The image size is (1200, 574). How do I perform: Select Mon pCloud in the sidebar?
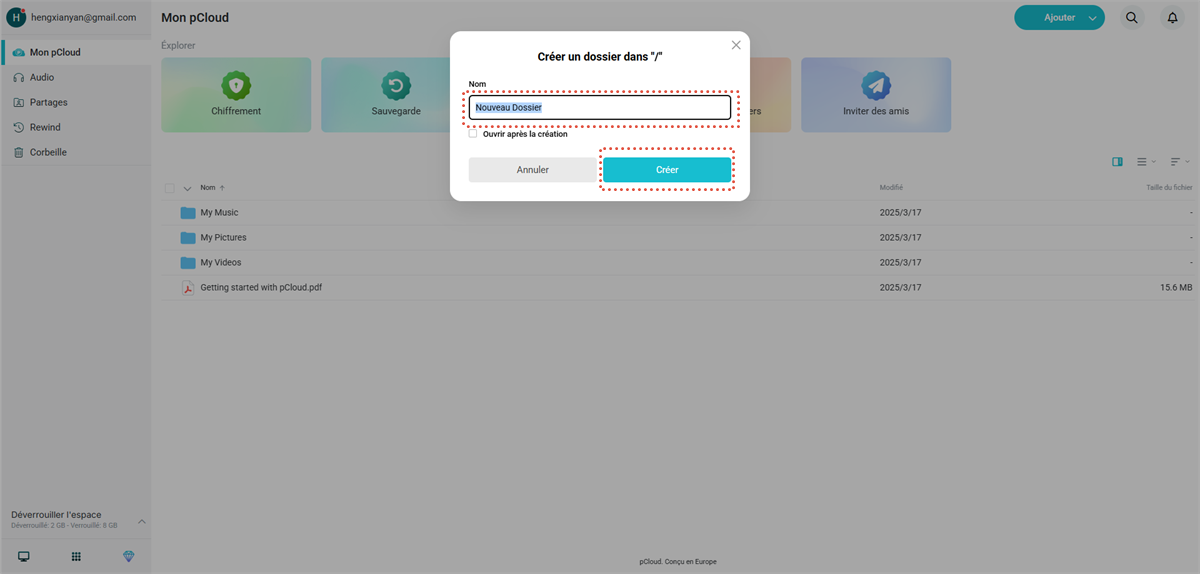coord(76,52)
